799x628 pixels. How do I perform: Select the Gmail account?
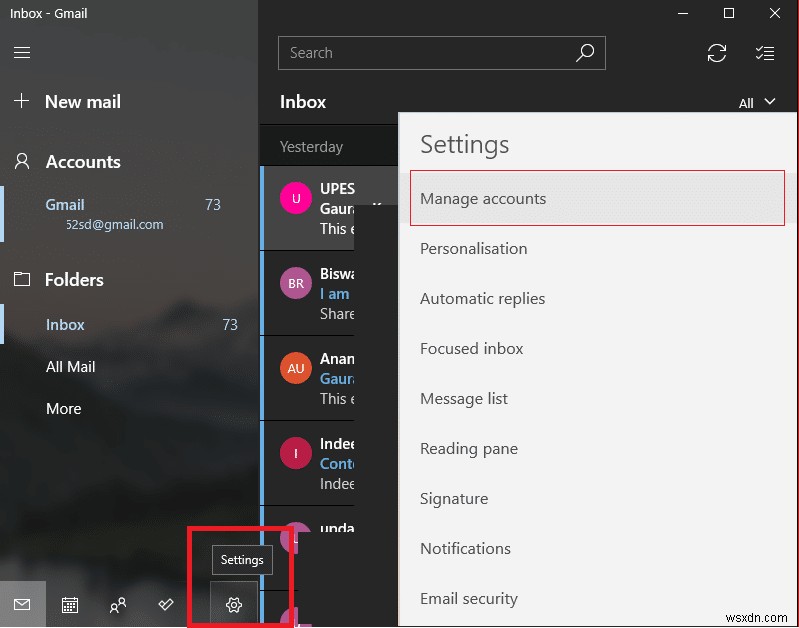click(129, 214)
